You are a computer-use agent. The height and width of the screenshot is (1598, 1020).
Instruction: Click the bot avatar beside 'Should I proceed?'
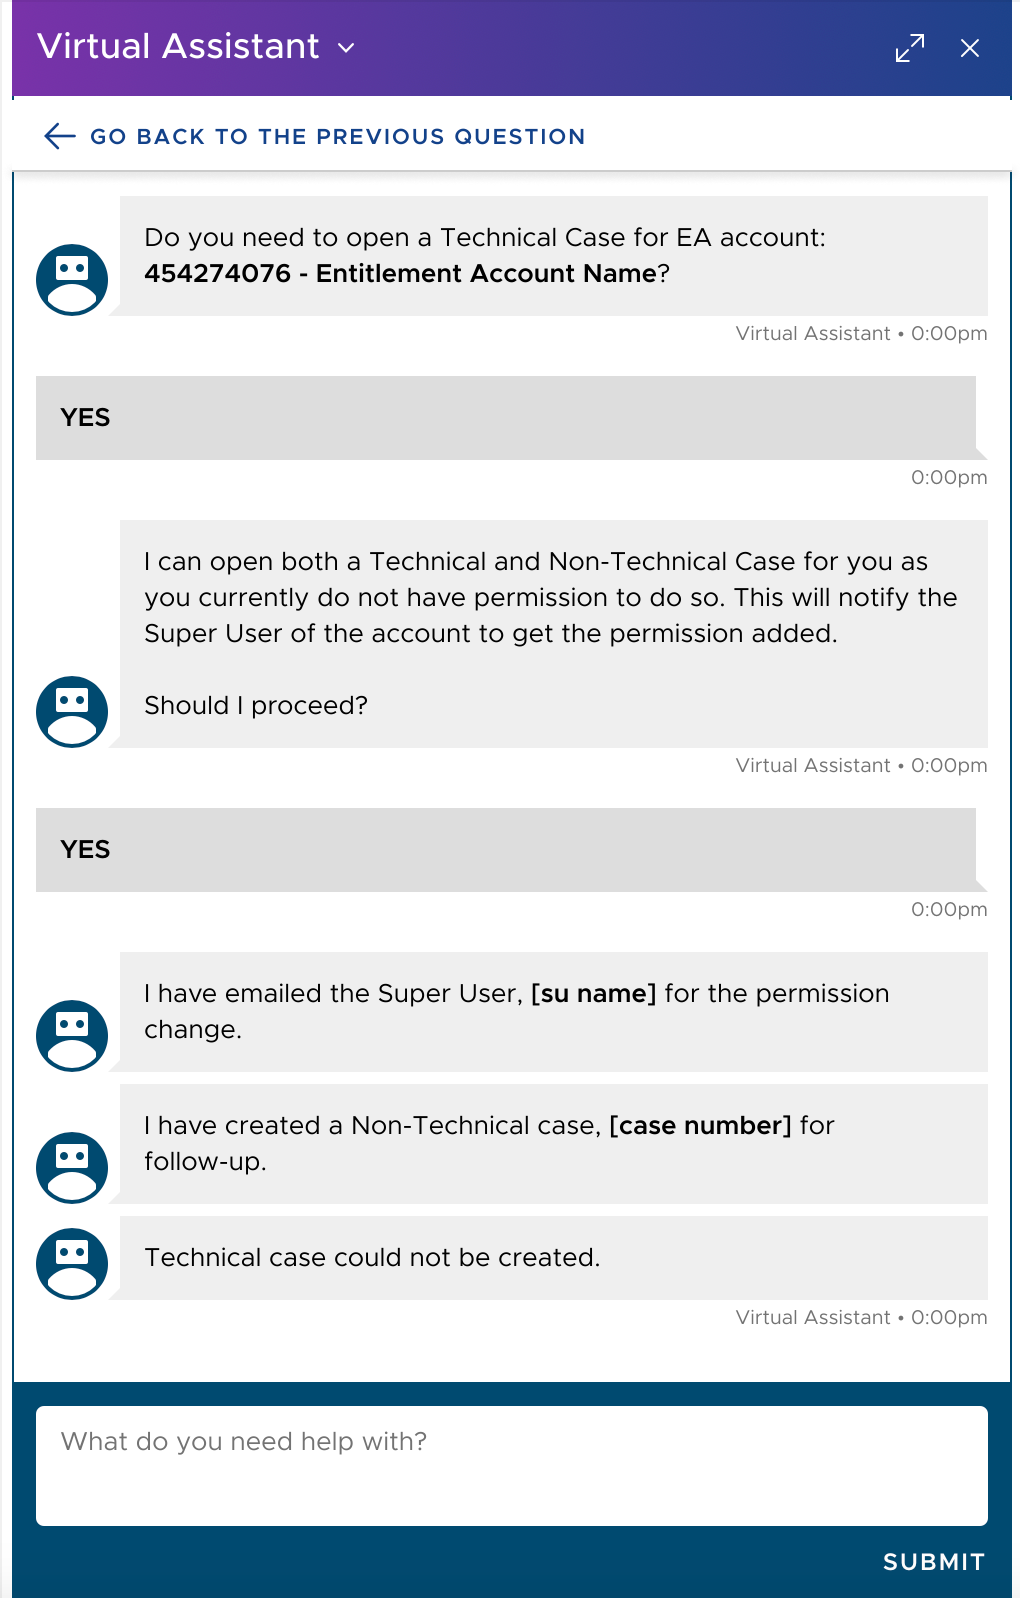(72, 711)
